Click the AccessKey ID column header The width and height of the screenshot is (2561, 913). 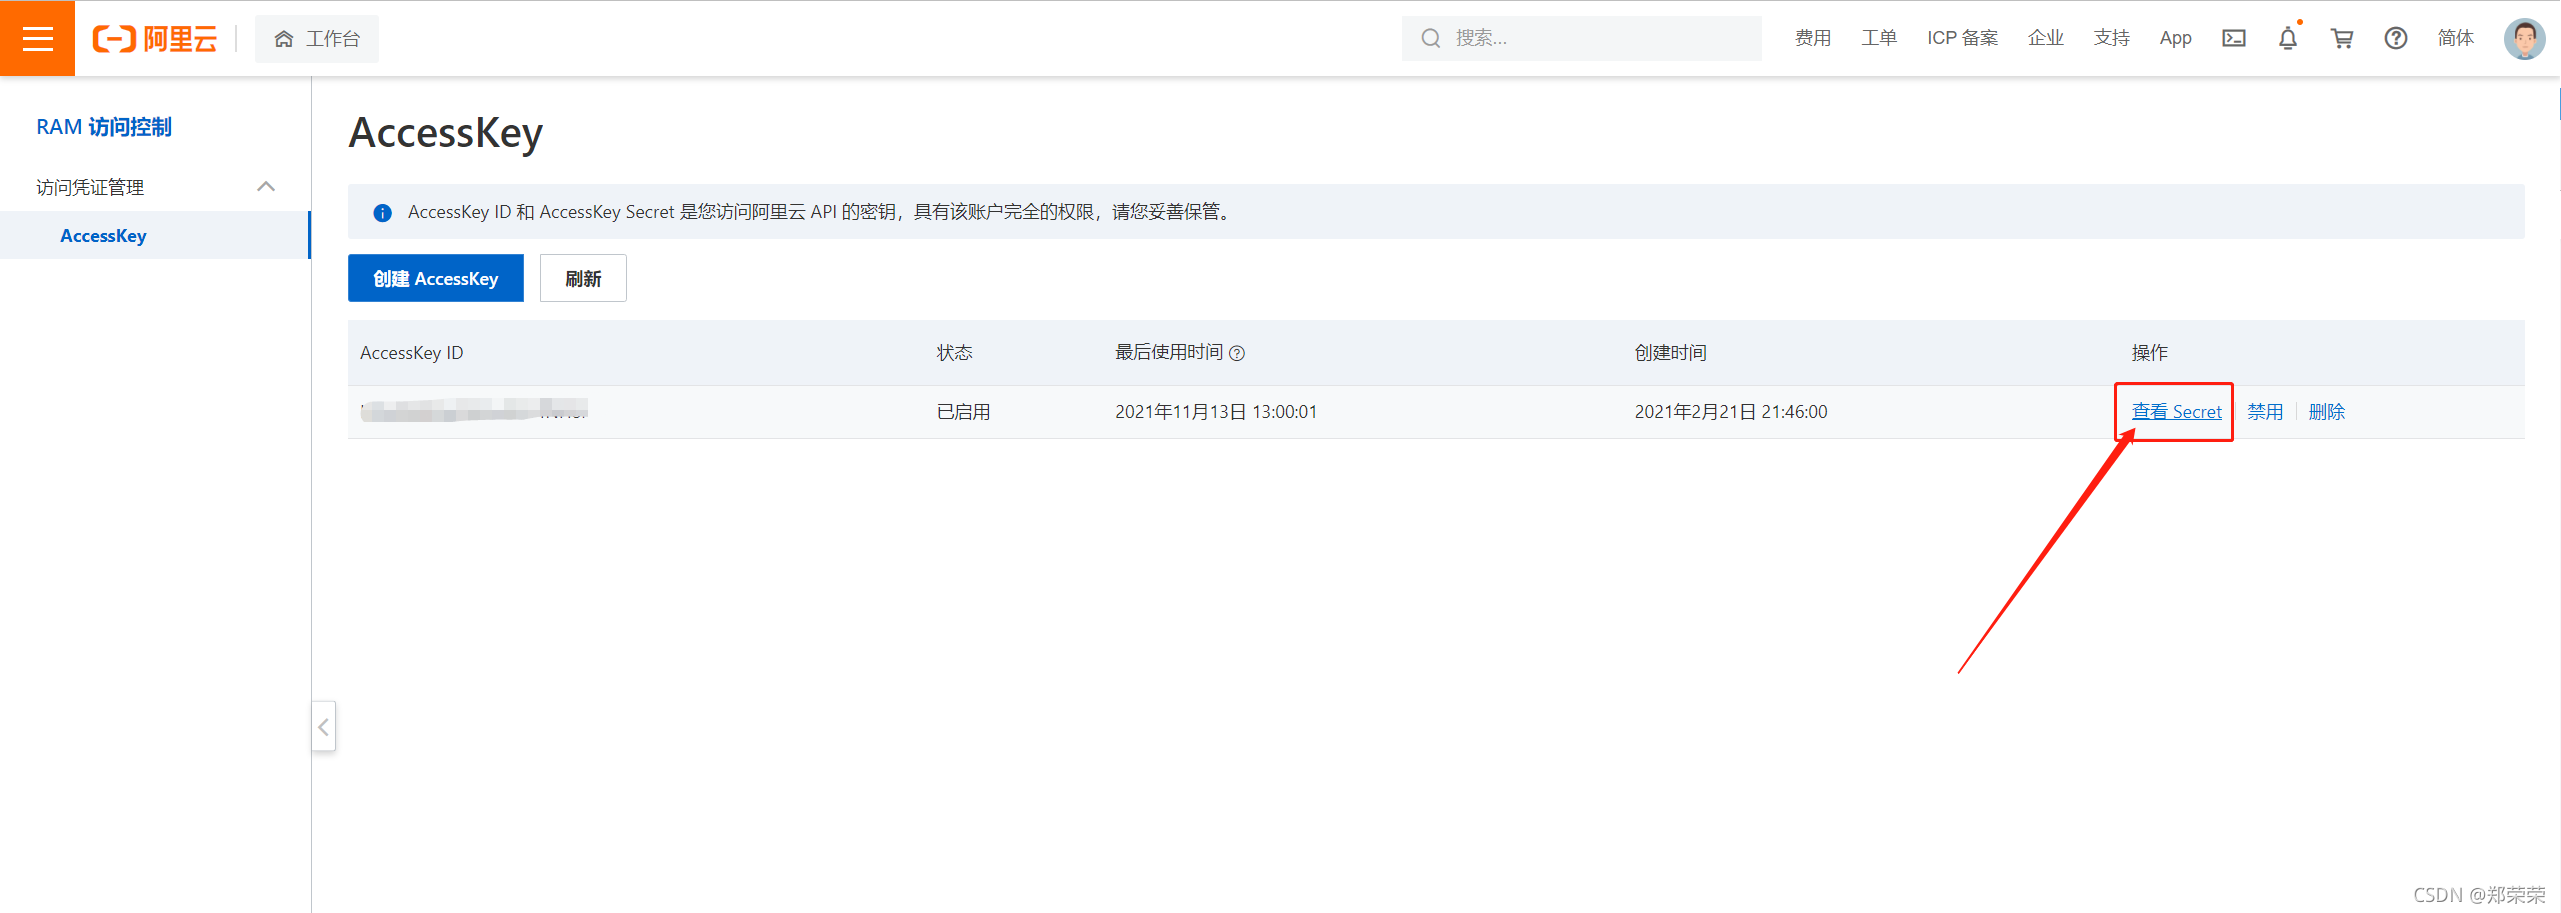[x=411, y=353]
